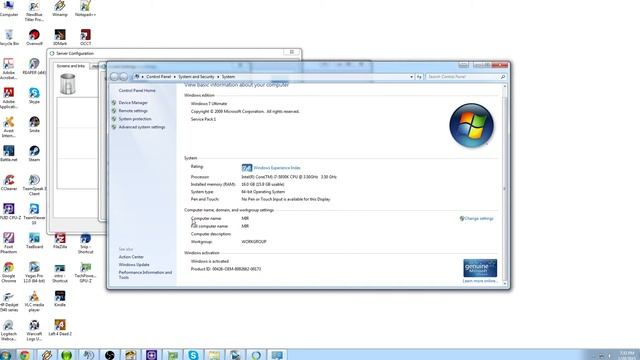
Task: Click the Forward button in System window
Action: coord(124,77)
